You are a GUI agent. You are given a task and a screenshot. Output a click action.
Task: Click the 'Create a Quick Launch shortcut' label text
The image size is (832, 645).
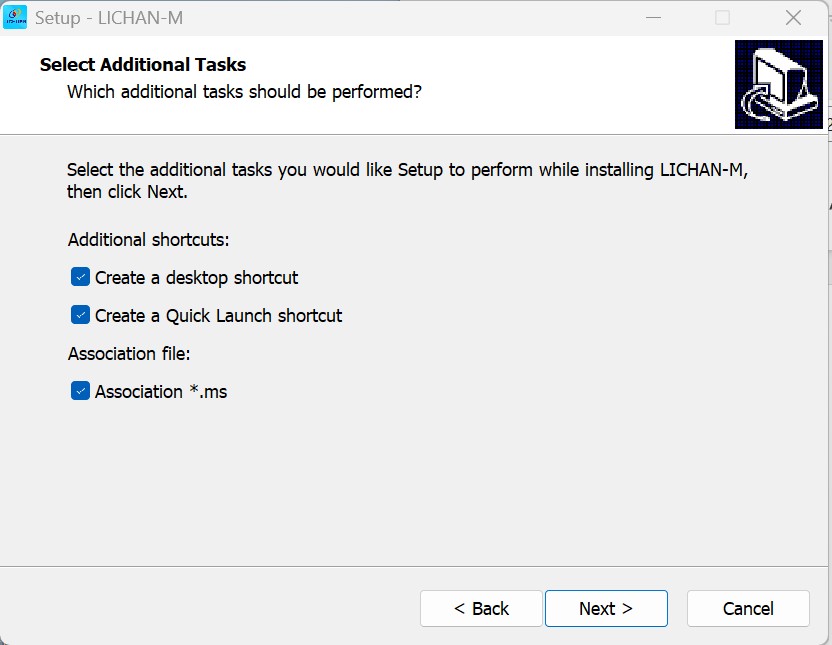click(219, 316)
